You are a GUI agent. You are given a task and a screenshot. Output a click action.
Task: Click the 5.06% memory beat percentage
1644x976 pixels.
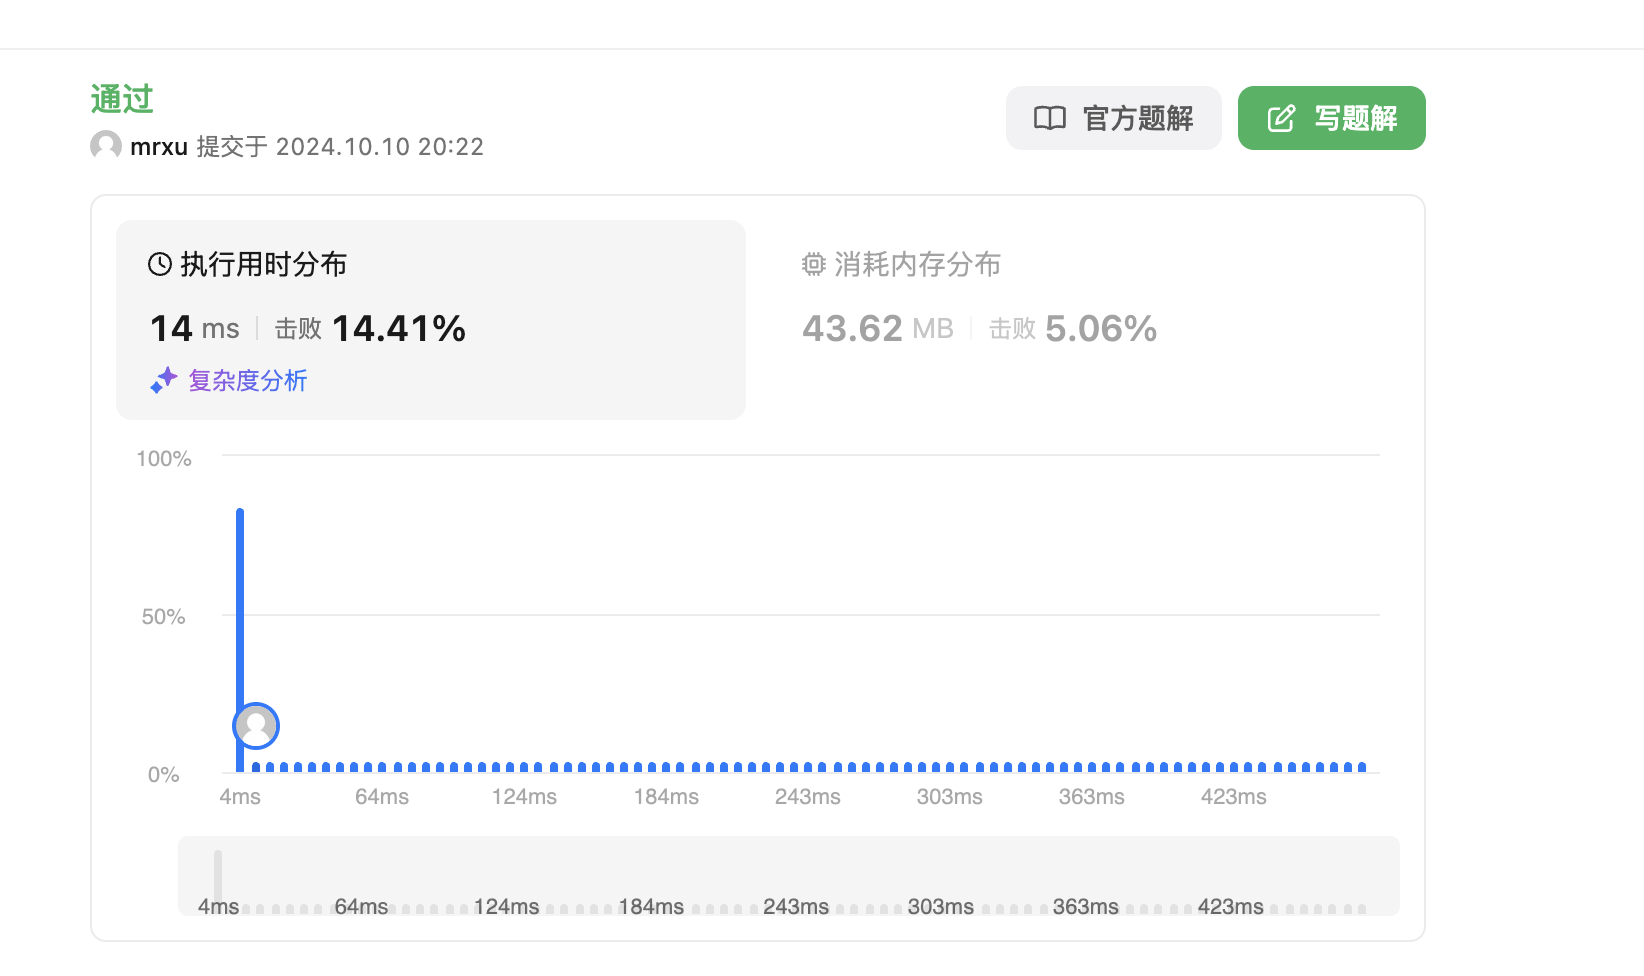click(x=1101, y=328)
